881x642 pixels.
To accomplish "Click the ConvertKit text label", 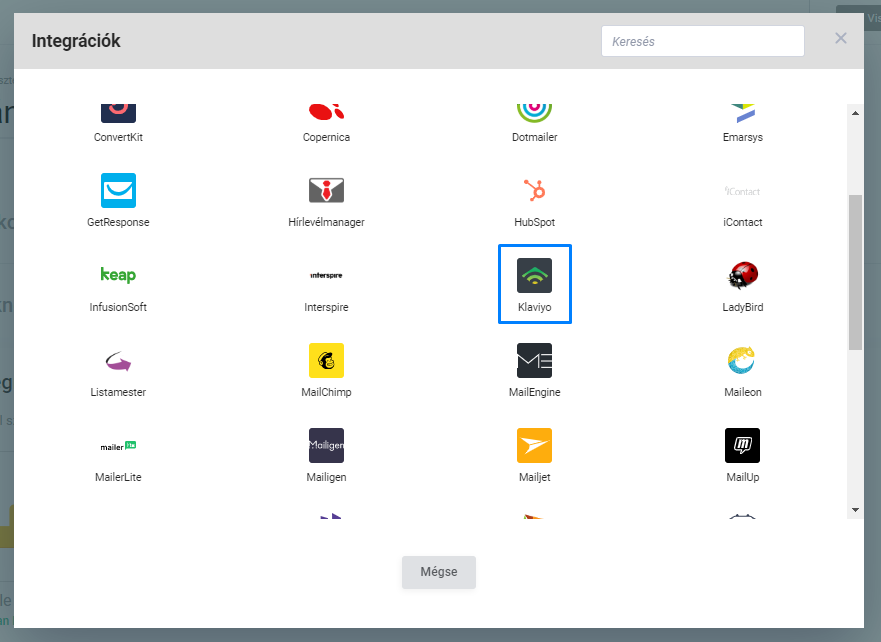I will click(118, 137).
